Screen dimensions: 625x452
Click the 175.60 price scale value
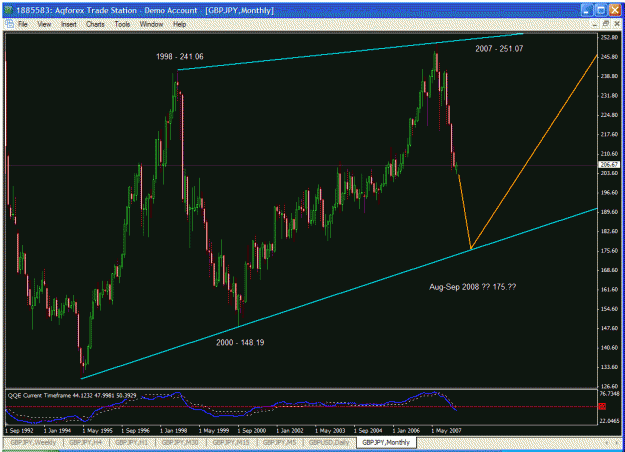(x=609, y=251)
